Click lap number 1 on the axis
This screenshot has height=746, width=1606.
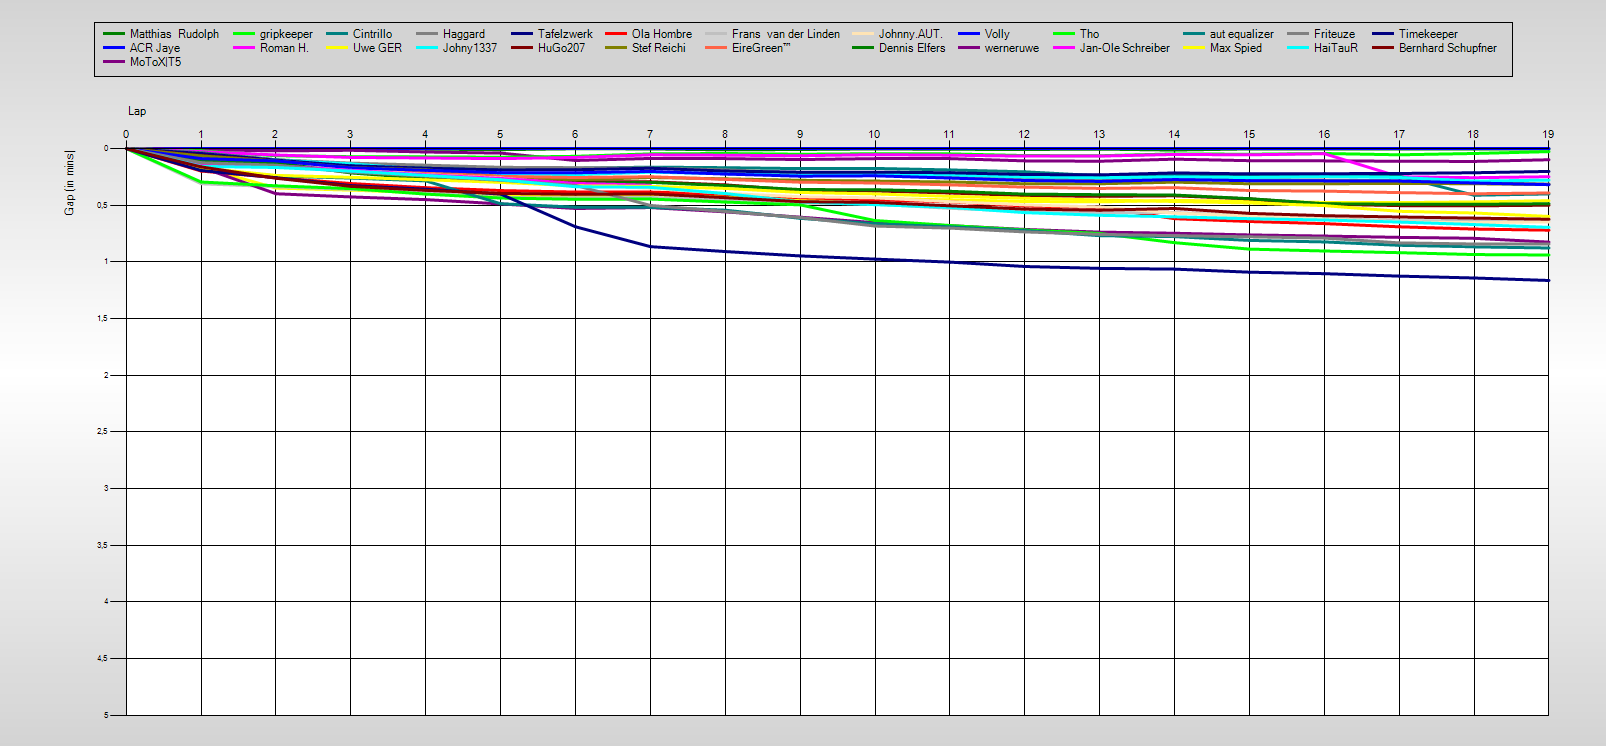pos(201,134)
